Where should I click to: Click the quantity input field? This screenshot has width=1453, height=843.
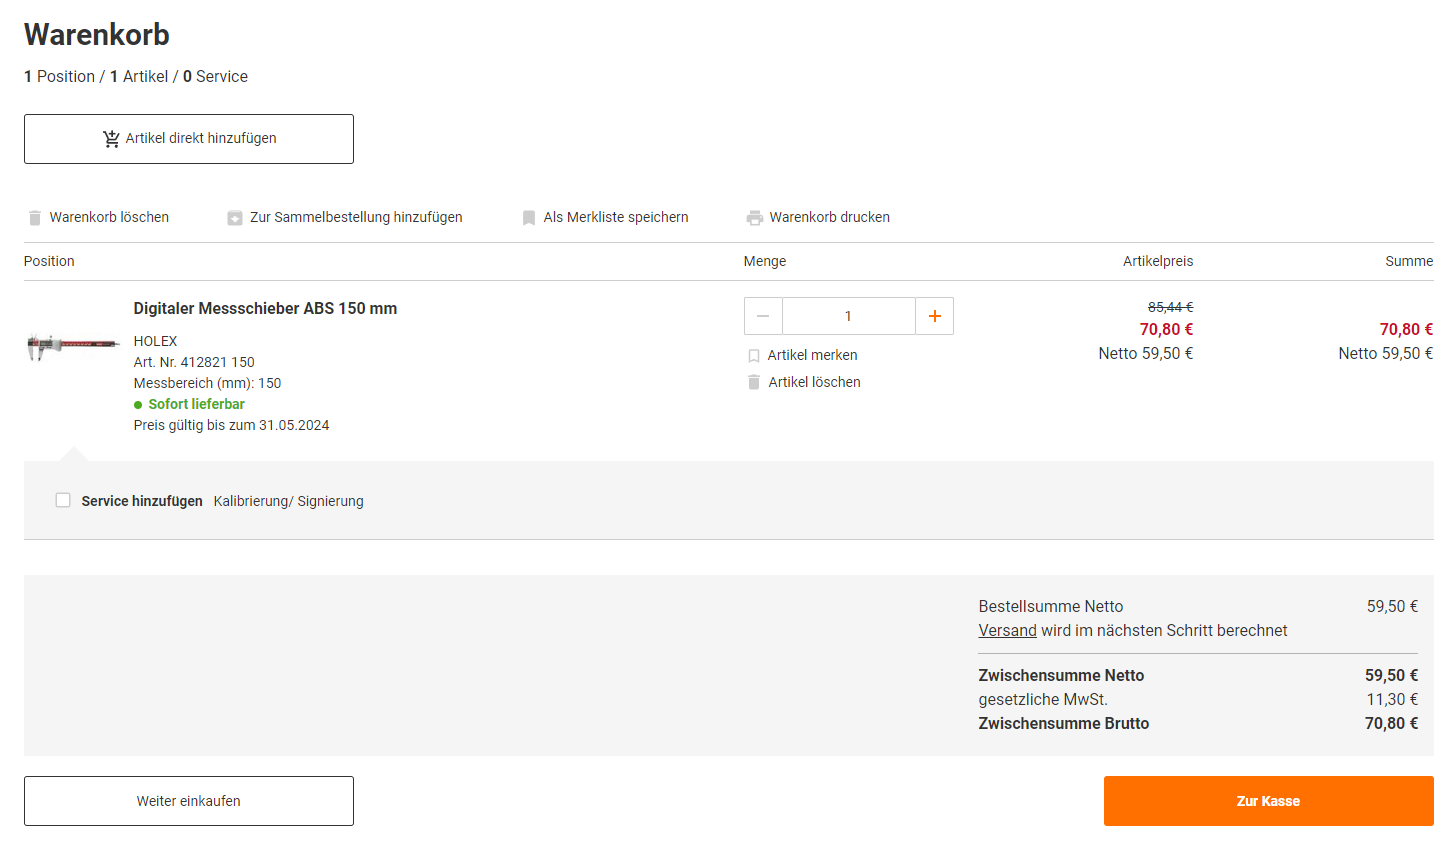pos(848,316)
